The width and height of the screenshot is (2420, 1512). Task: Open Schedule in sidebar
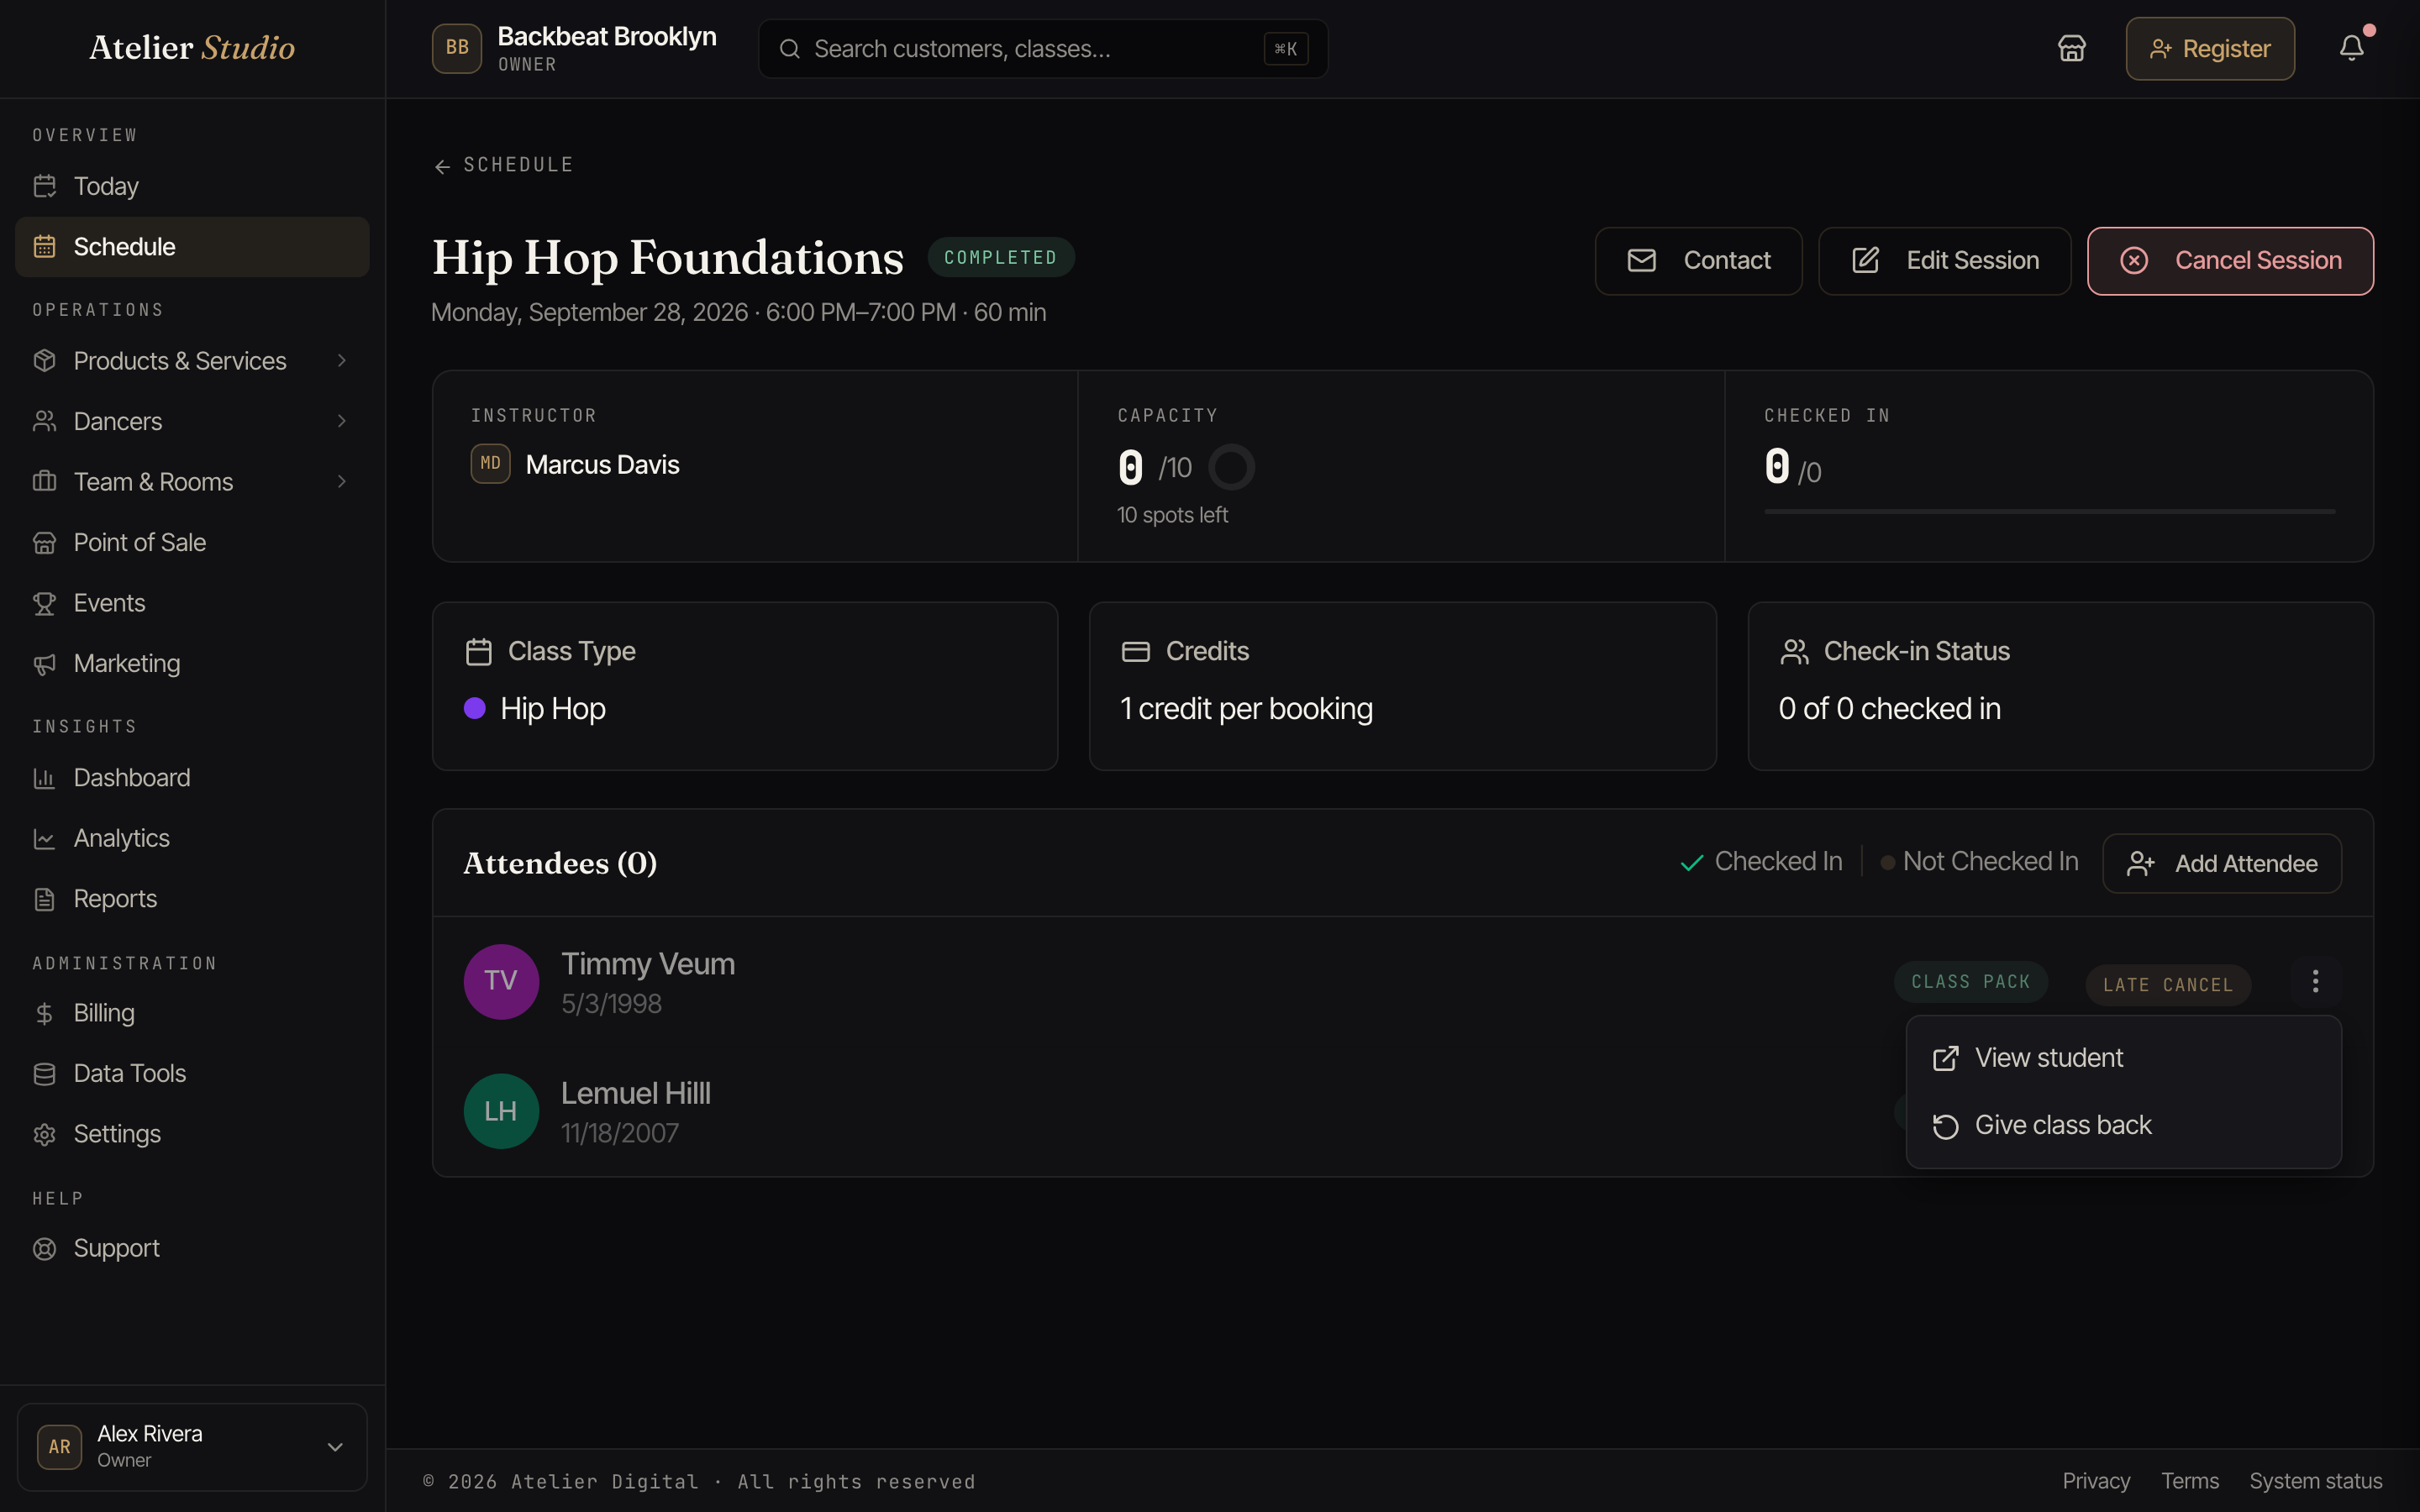192,247
